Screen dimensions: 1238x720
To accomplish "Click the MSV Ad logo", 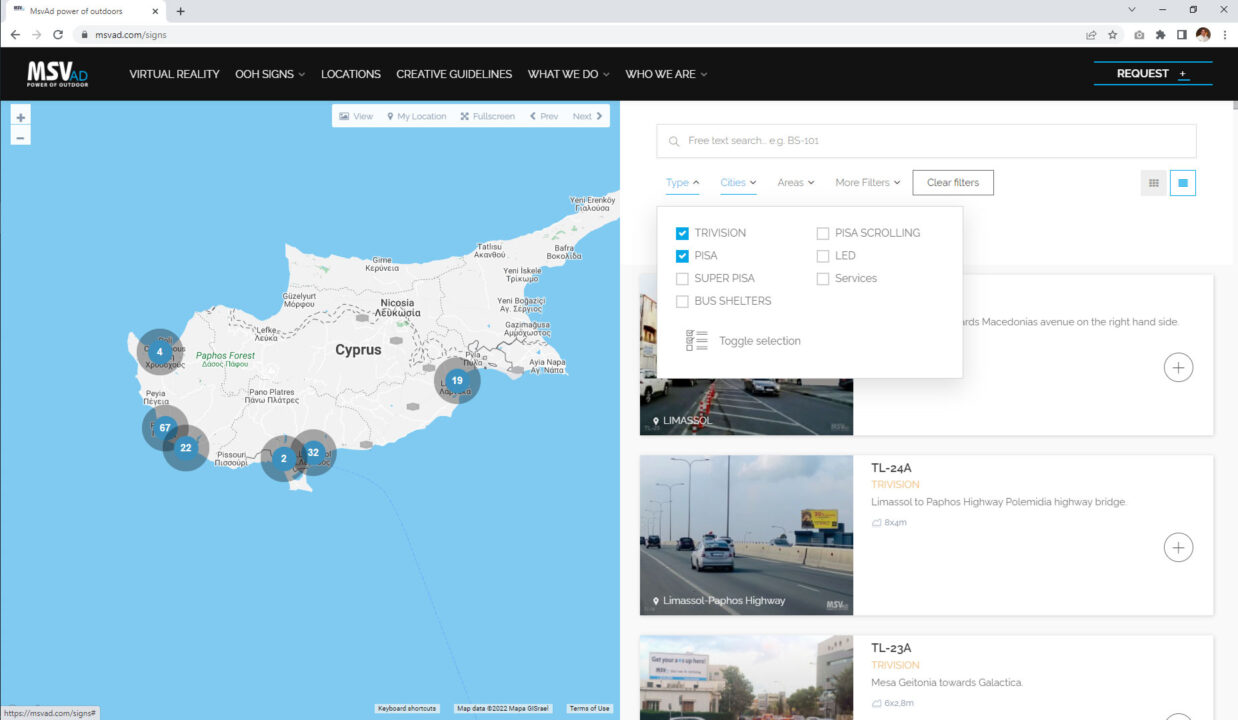I will point(58,73).
